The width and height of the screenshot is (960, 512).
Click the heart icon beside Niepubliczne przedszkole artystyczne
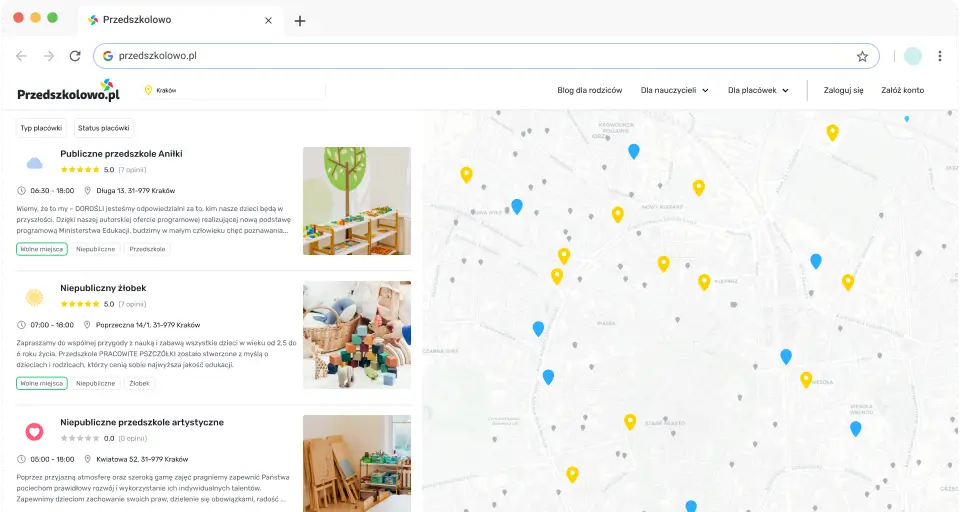point(34,431)
